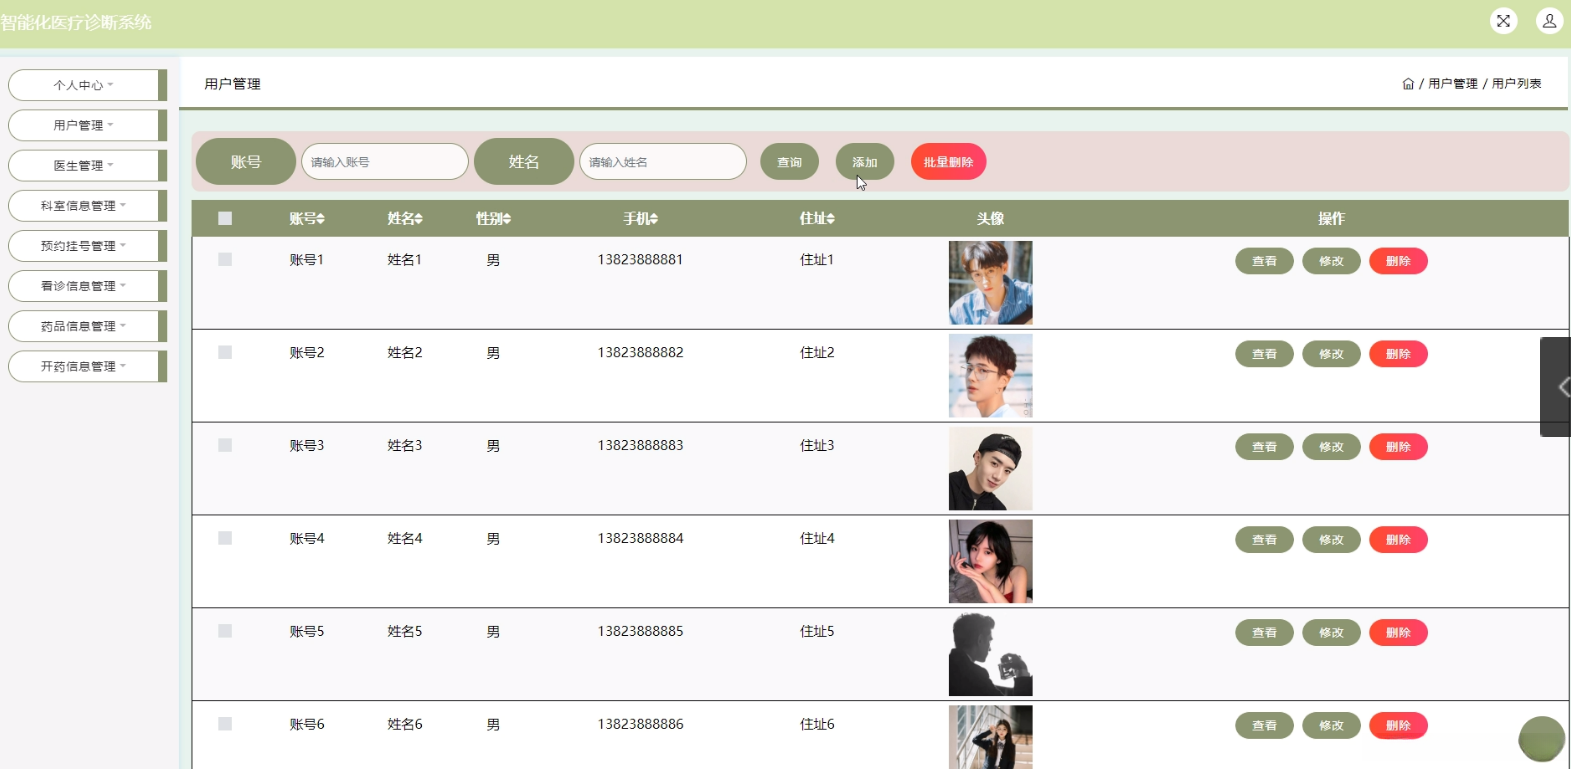View details of 账号1 with 查看
Viewport: 1571px width, 769px height.
pyautogui.click(x=1265, y=261)
